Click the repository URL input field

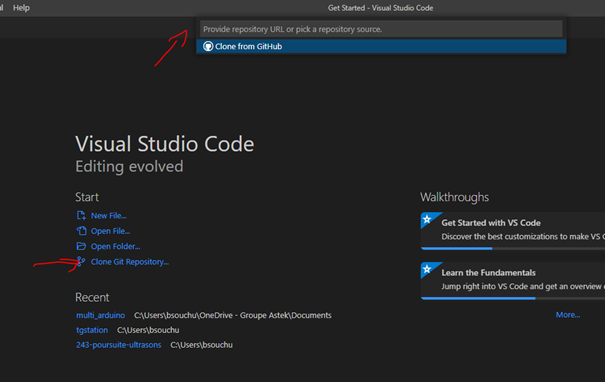tap(381, 29)
